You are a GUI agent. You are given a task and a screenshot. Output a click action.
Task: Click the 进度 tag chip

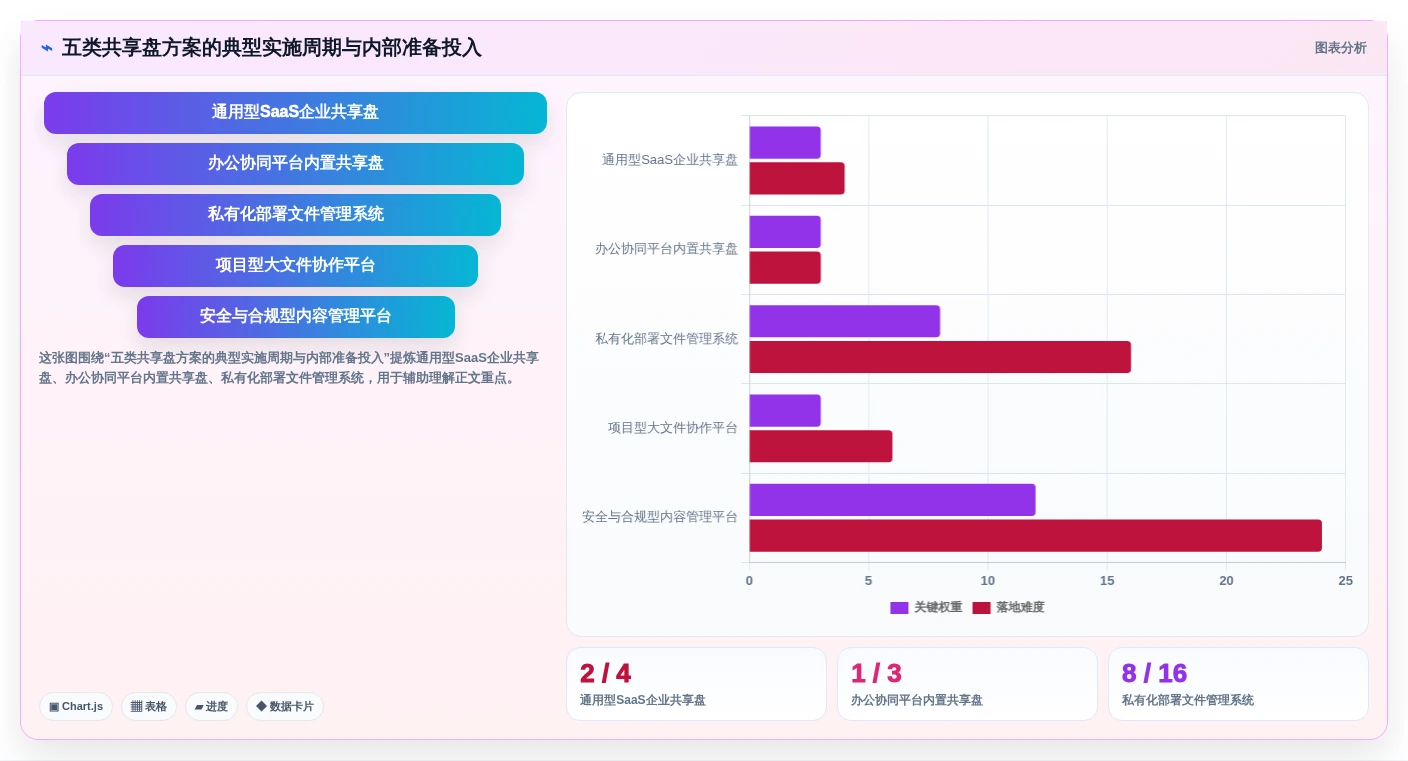point(211,706)
